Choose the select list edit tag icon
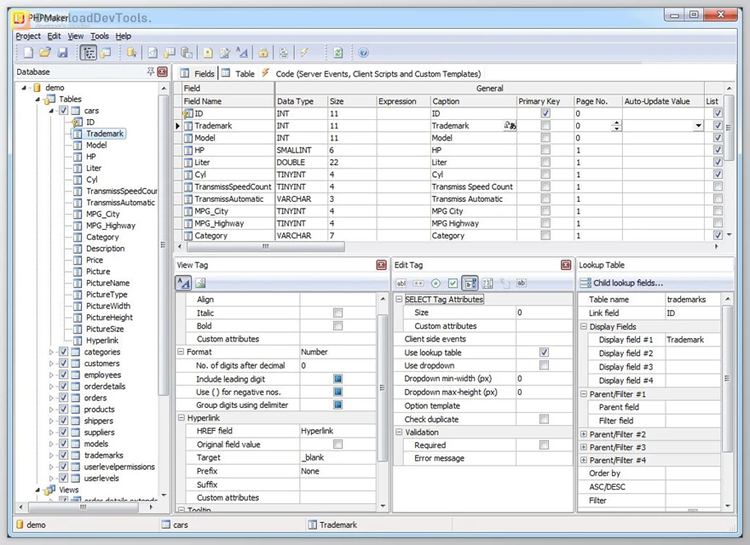 pyautogui.click(x=470, y=283)
